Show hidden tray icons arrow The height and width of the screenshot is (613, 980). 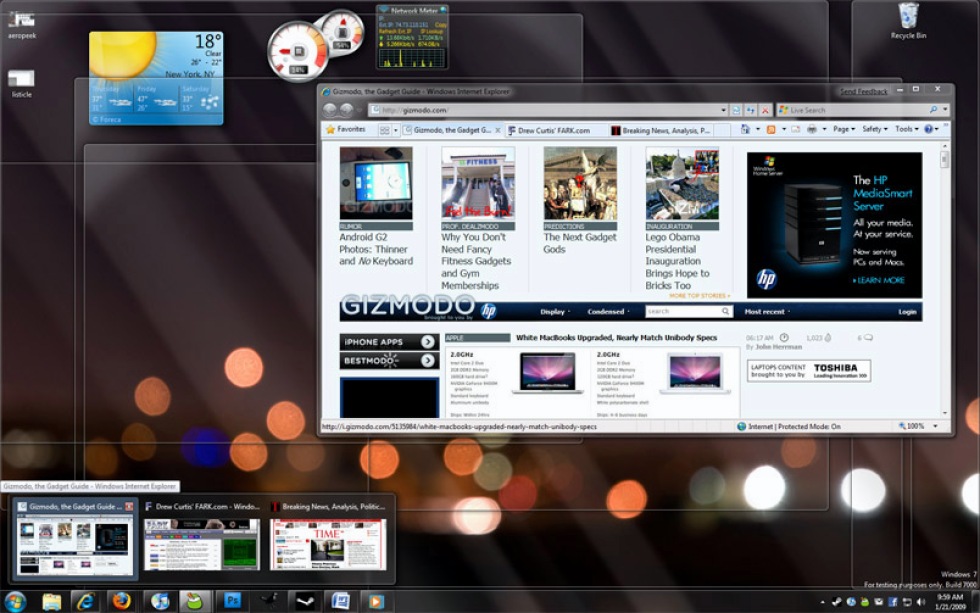point(822,602)
